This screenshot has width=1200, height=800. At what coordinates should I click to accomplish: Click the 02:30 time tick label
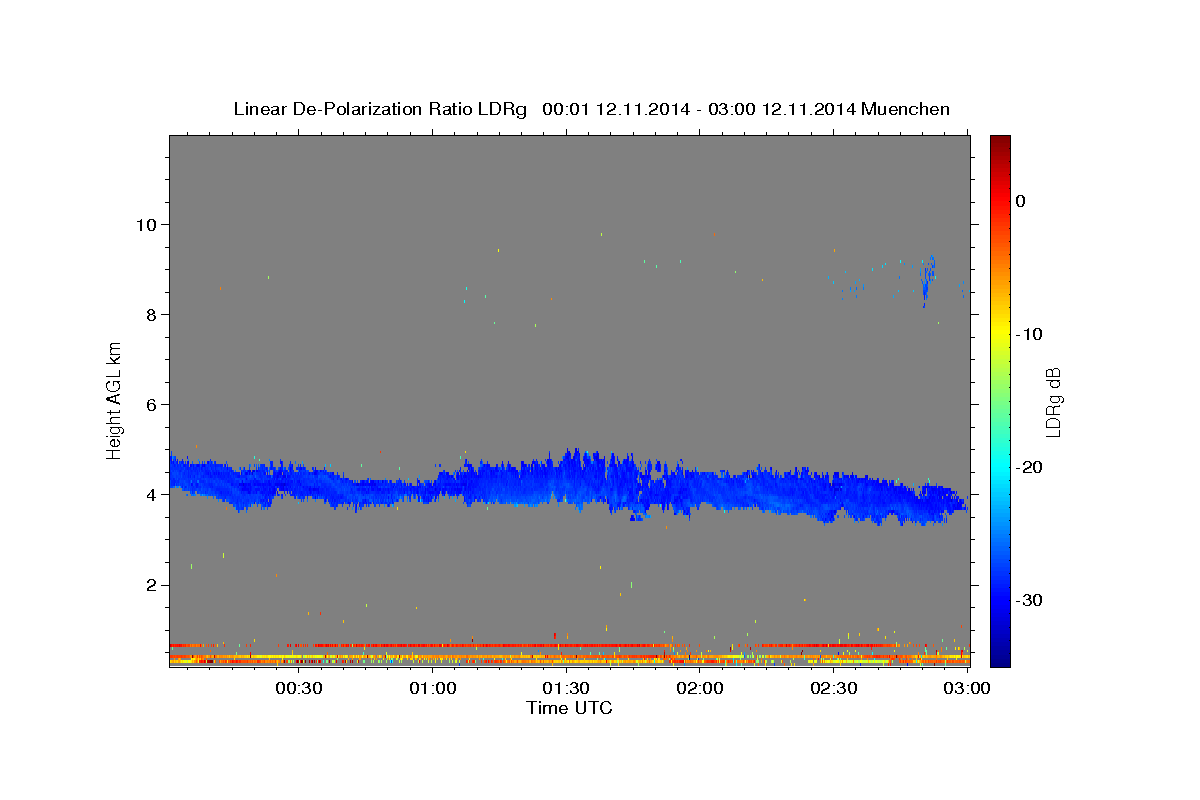pyautogui.click(x=833, y=688)
